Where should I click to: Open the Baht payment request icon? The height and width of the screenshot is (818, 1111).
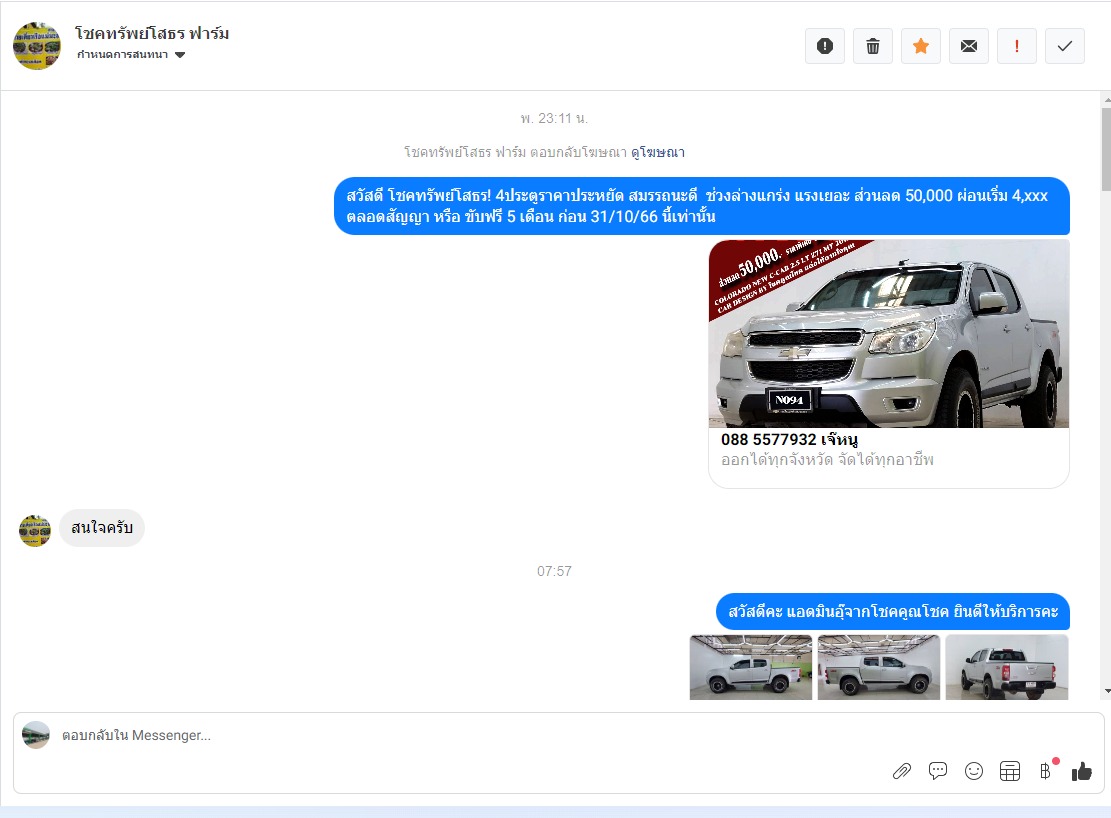(1046, 771)
